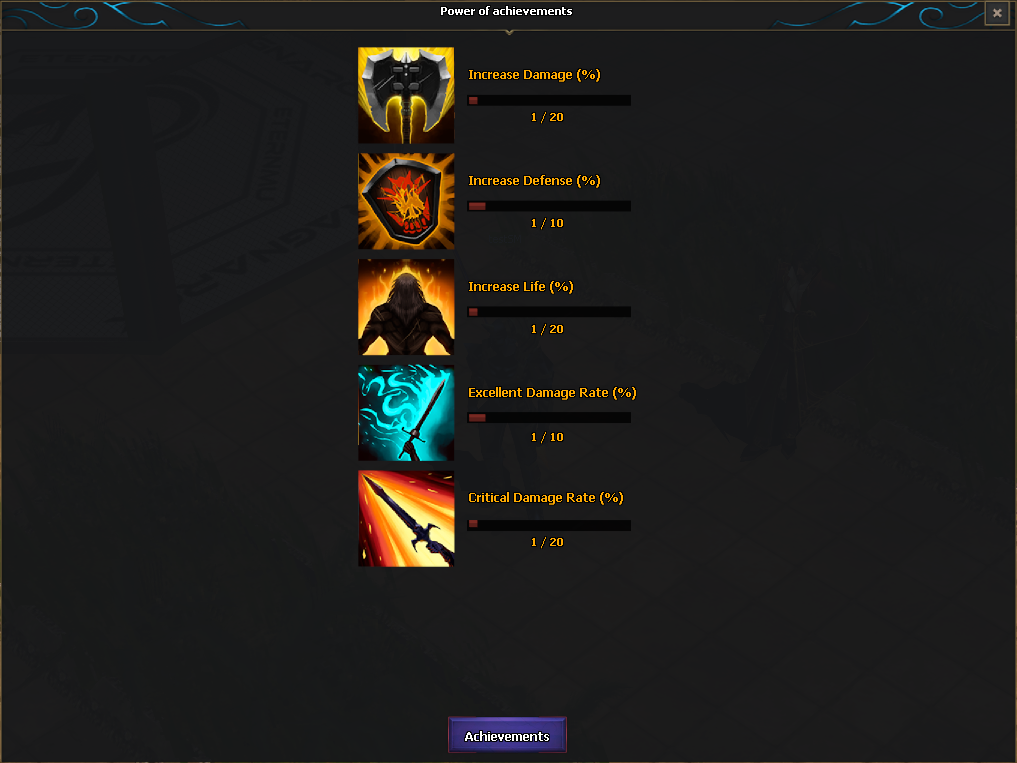Click the 1 / 10 counter under Increase Defense
The height and width of the screenshot is (763, 1017).
tap(547, 223)
